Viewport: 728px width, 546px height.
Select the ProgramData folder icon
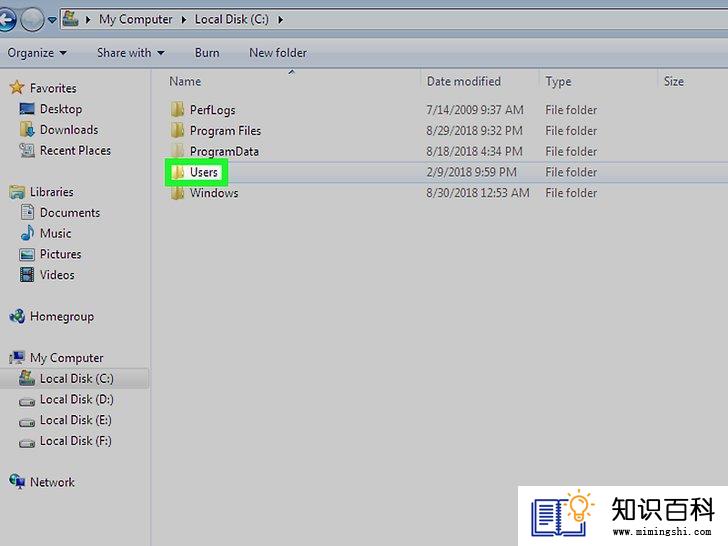tap(177, 151)
